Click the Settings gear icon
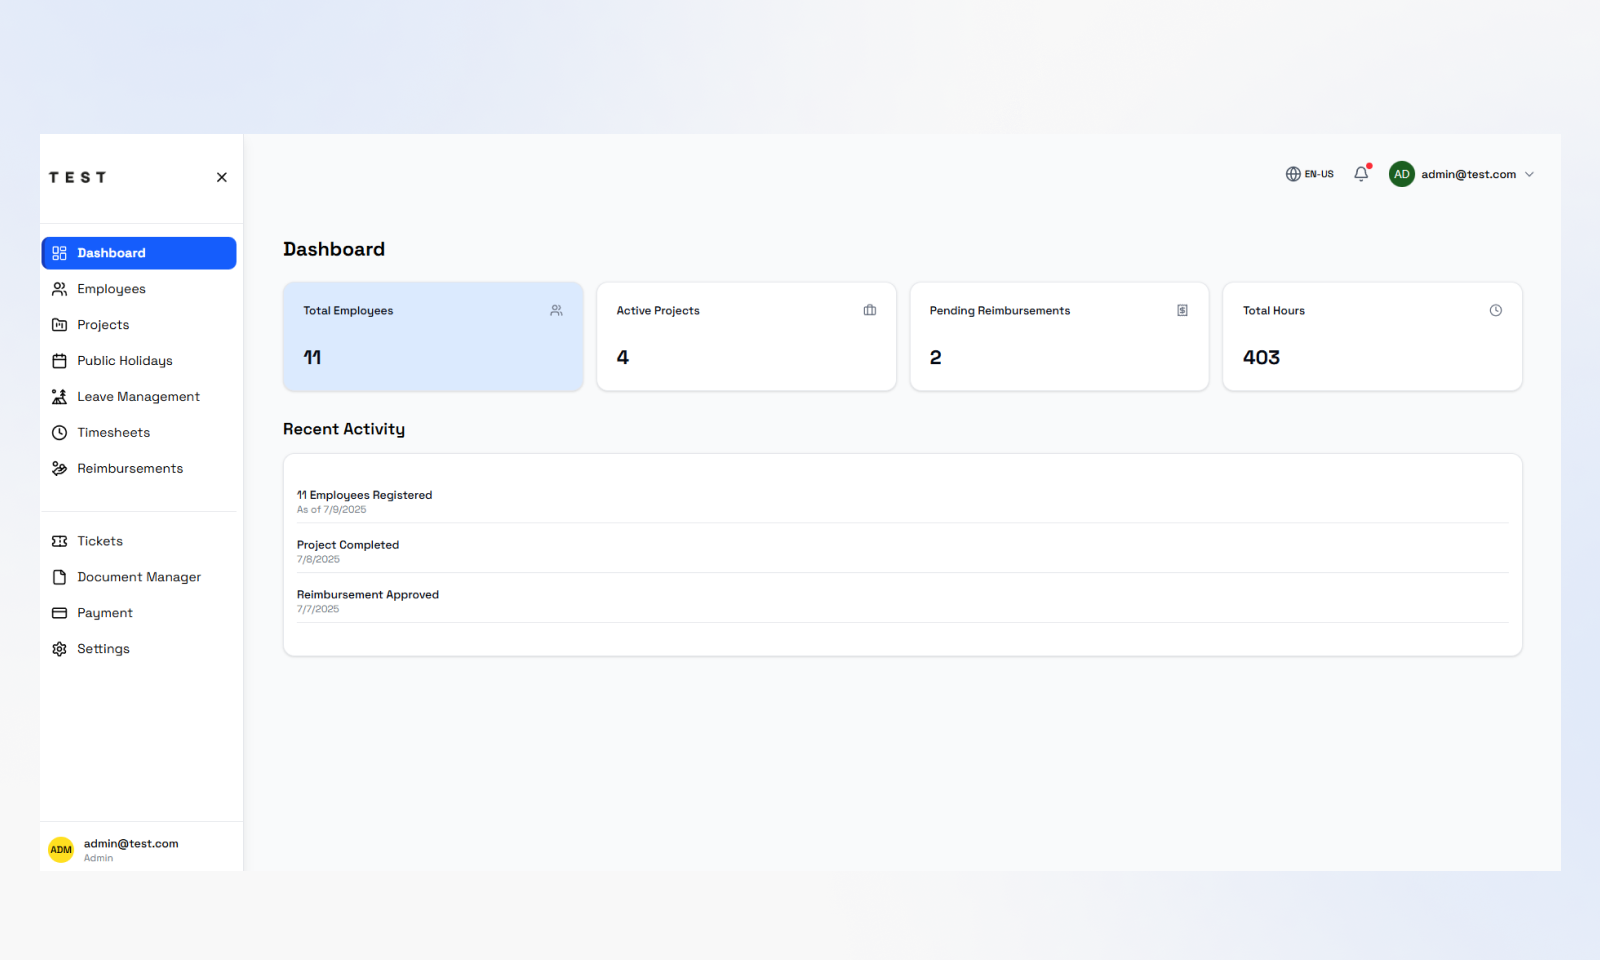This screenshot has width=1600, height=960. point(59,649)
